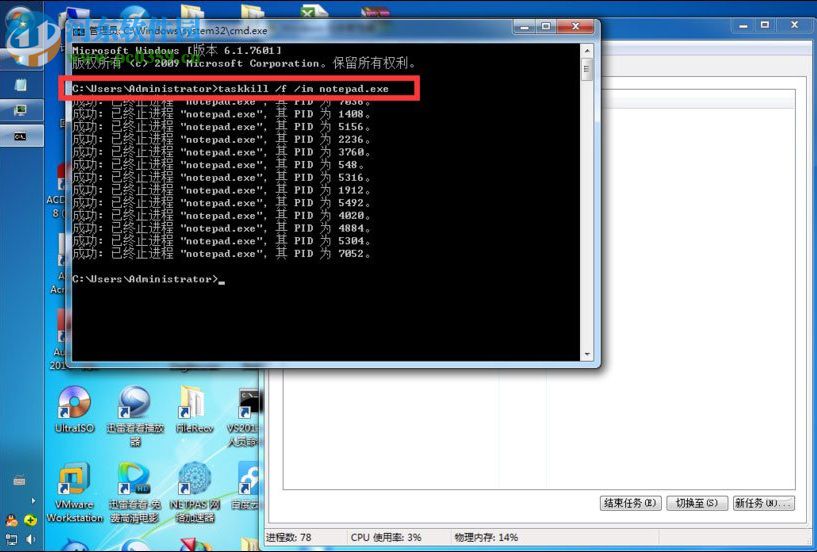This screenshot has width=817, height=552.
Task: Click the cmd vertical scrollbar thumb
Action: click(587, 69)
